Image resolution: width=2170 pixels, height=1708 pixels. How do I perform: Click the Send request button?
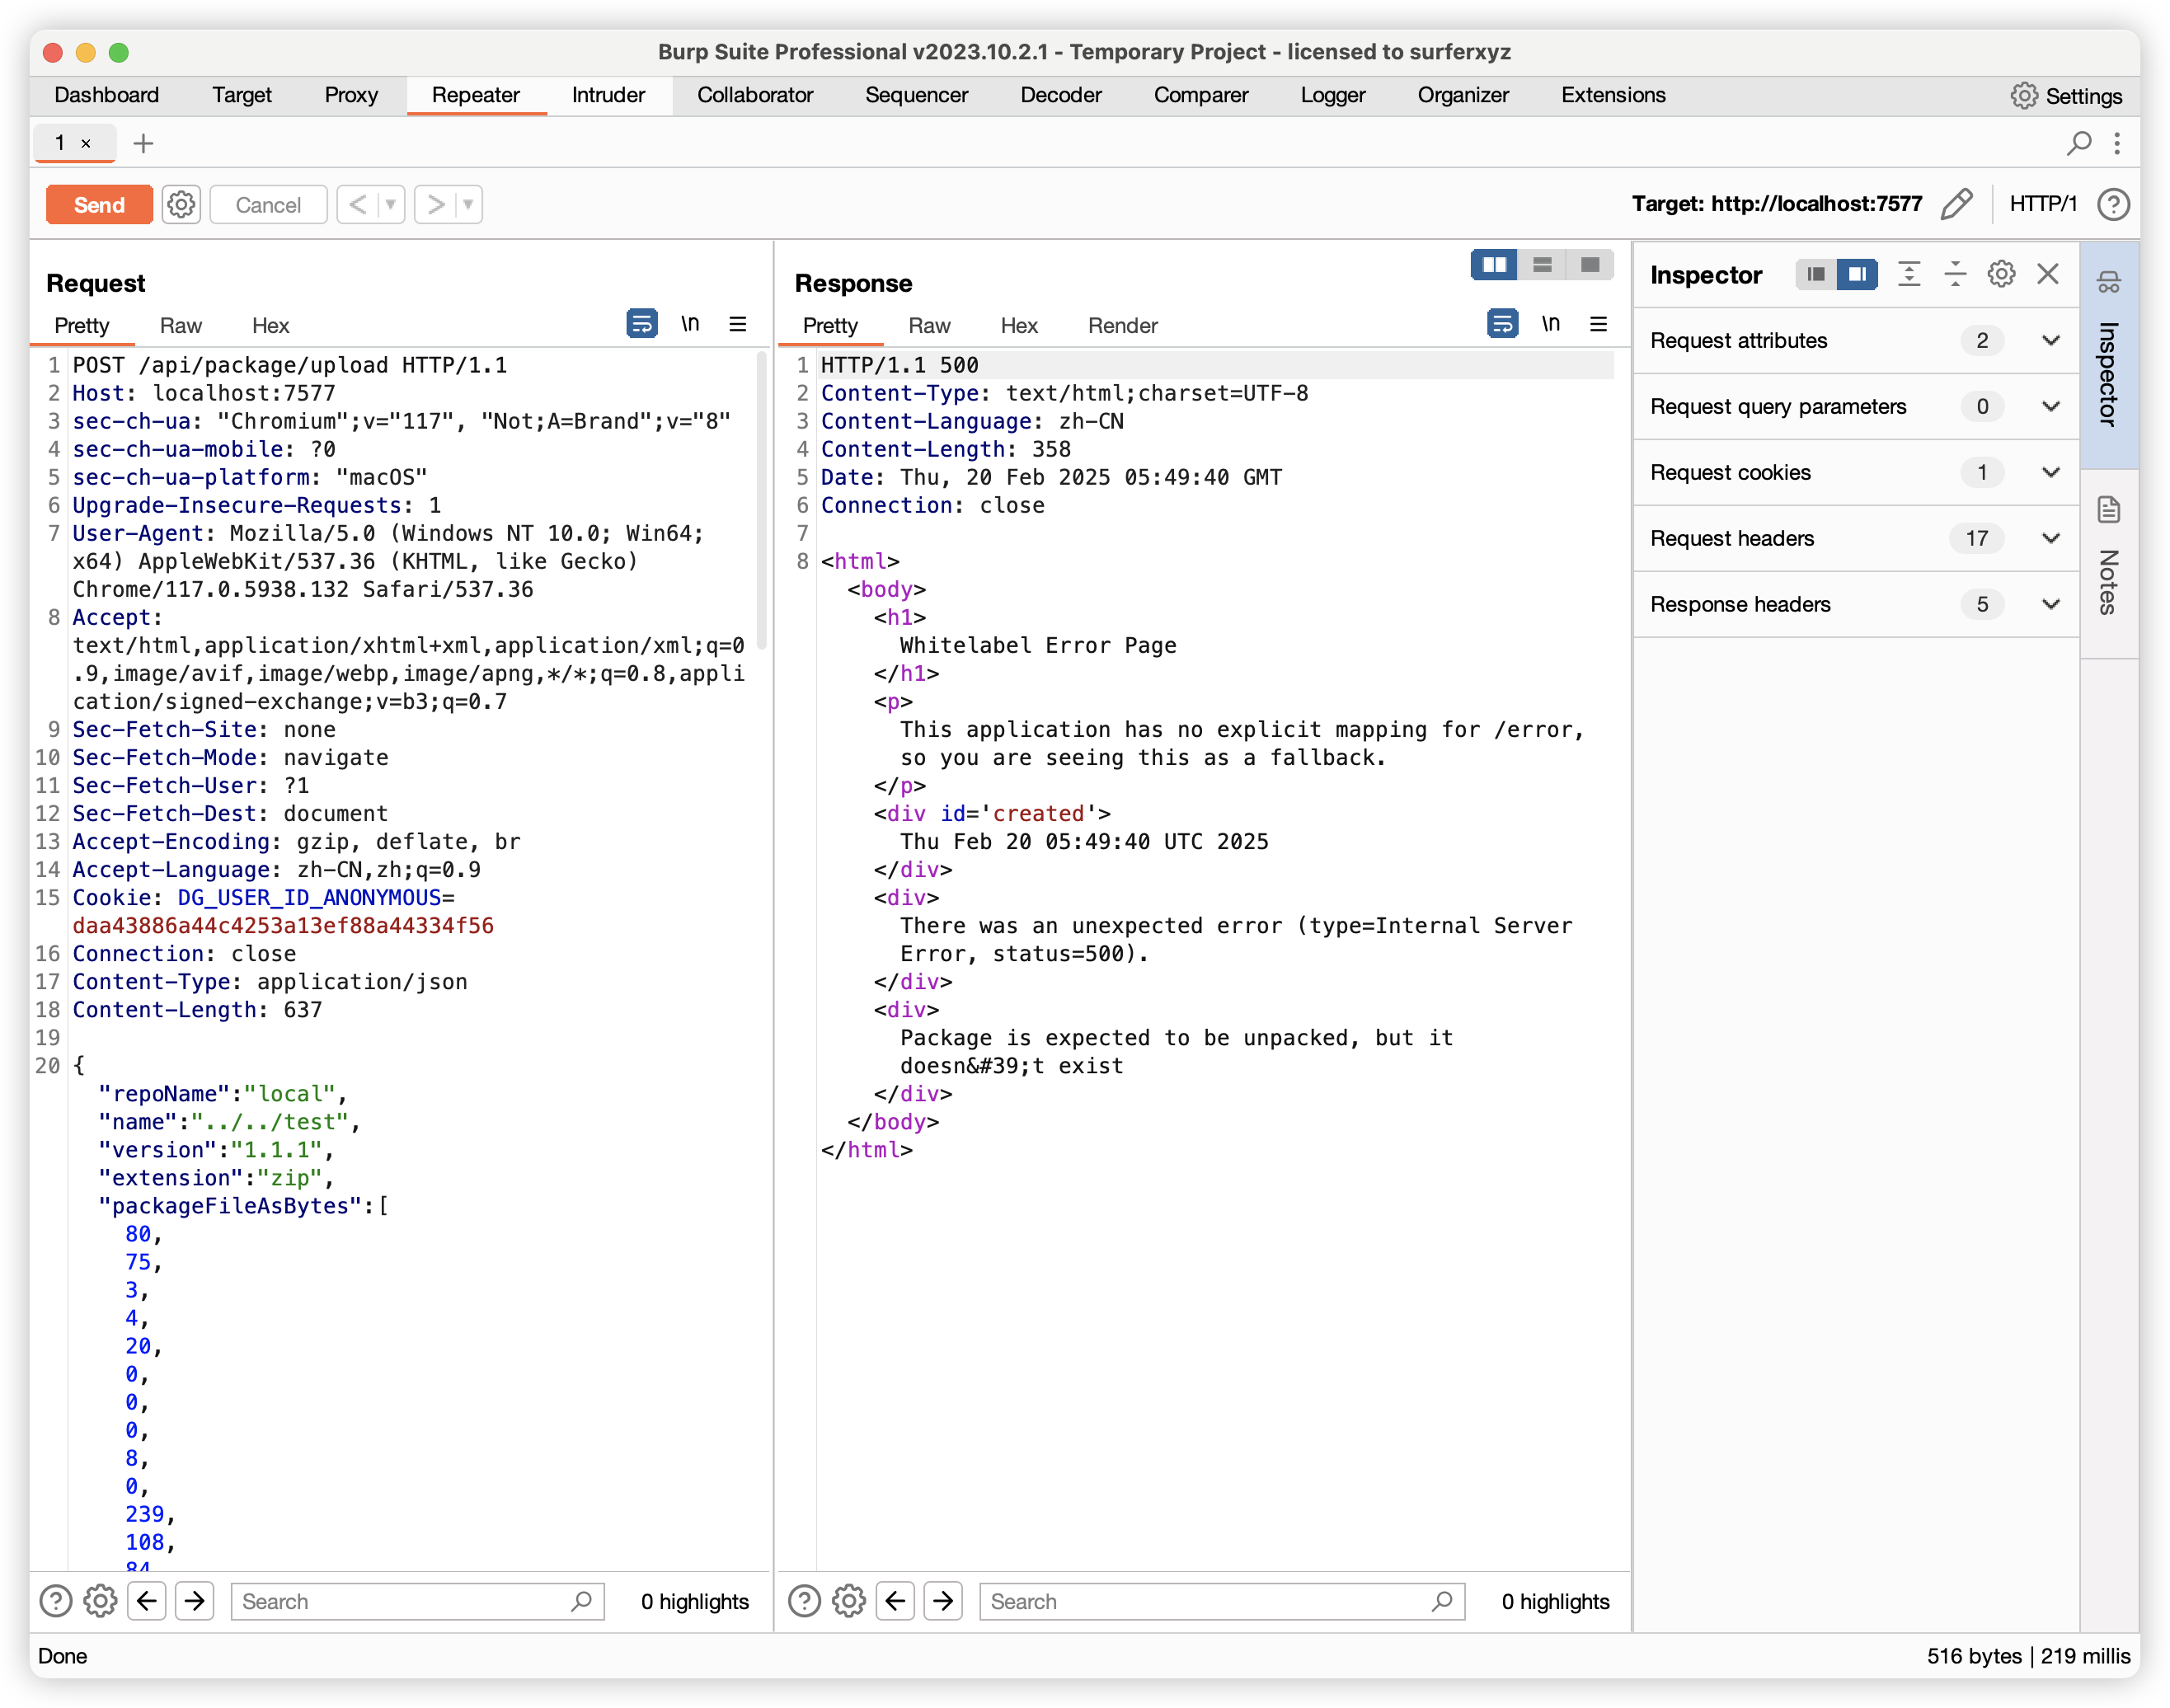point(99,205)
